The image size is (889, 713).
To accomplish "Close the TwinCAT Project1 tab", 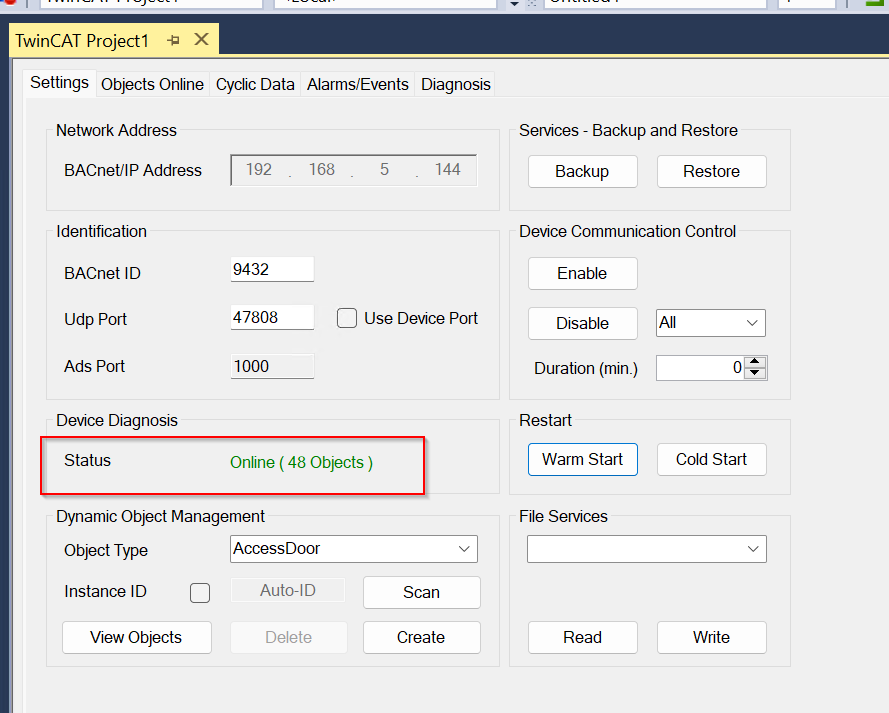I will (201, 40).
